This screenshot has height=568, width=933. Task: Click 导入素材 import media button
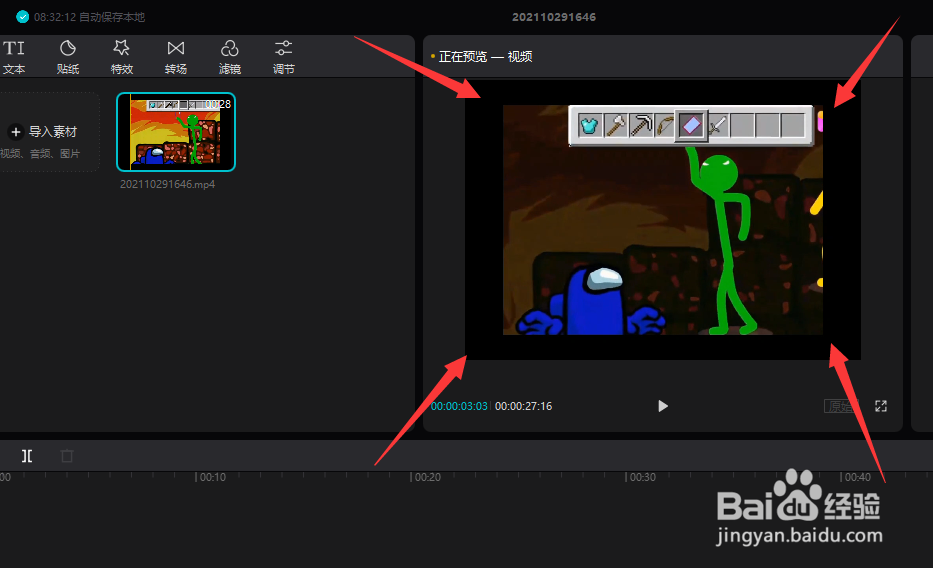pyautogui.click(x=43, y=131)
